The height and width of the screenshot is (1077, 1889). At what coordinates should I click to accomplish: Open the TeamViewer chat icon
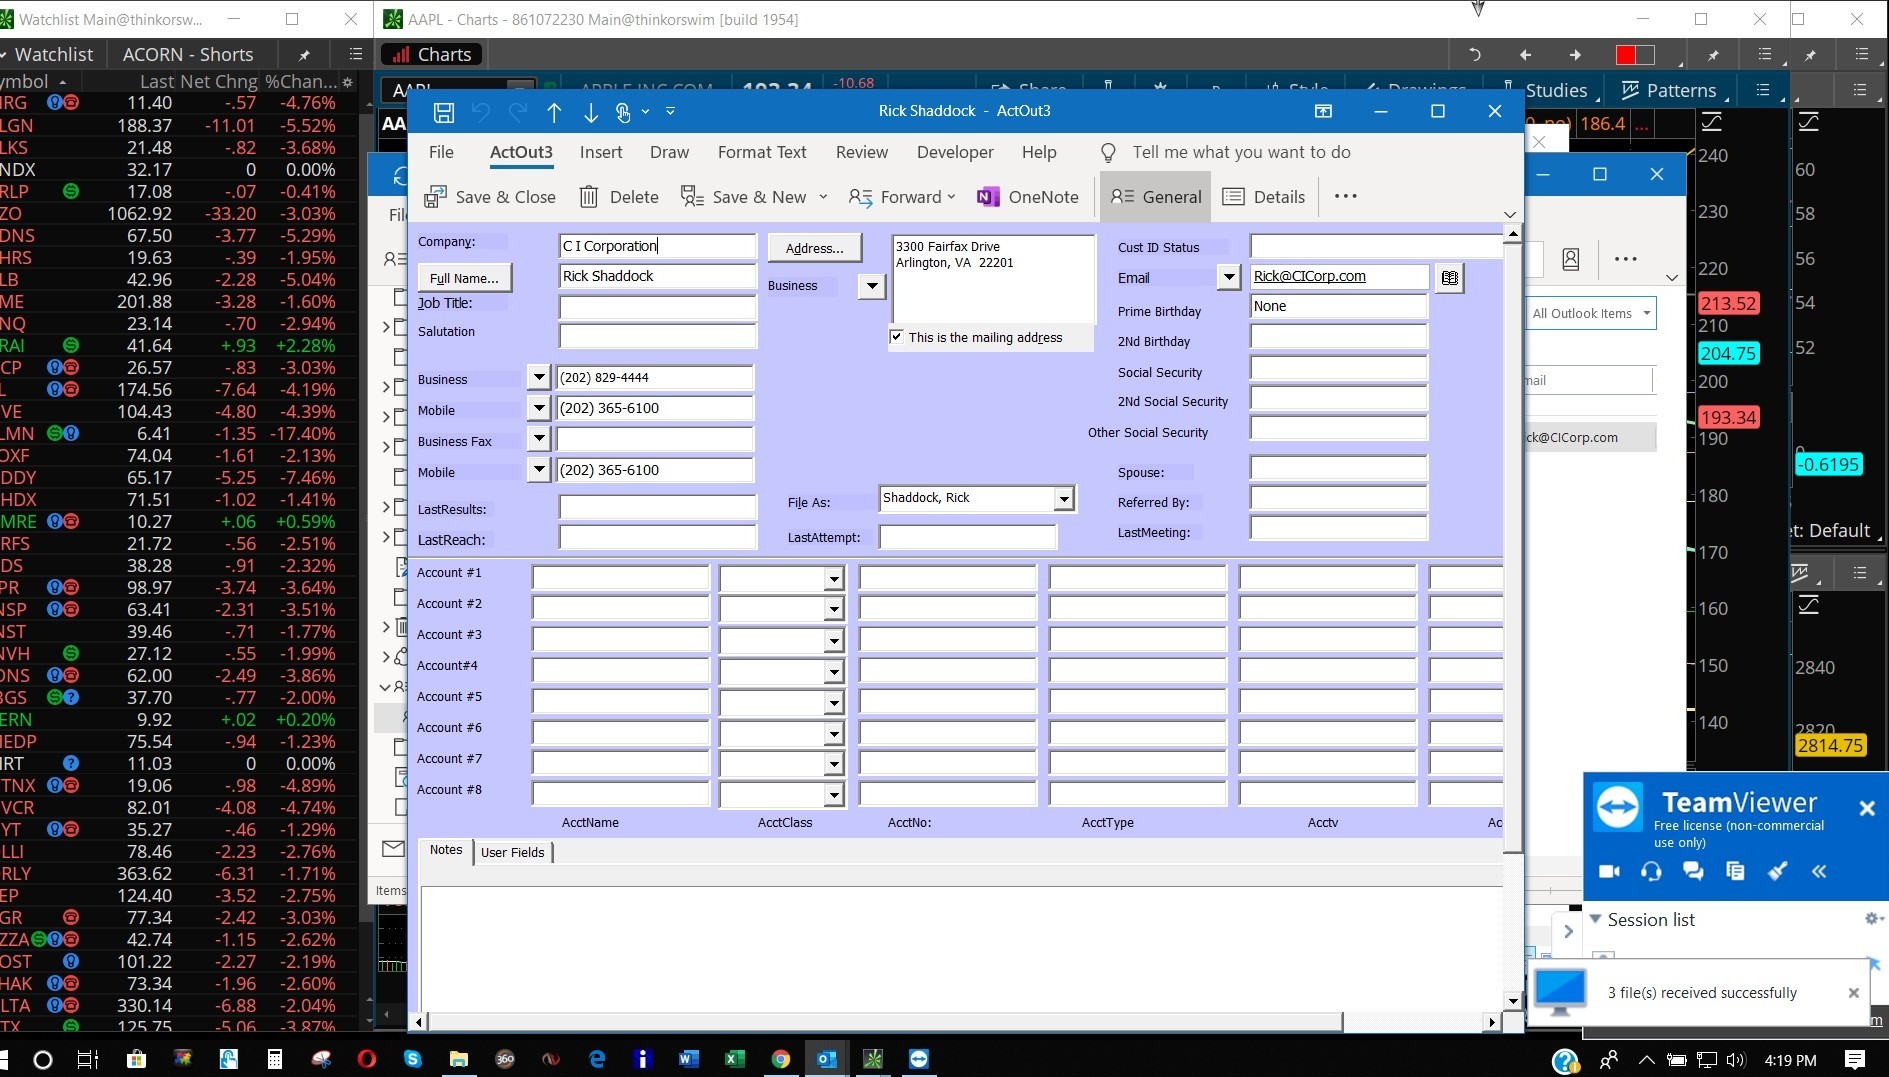coord(1693,871)
